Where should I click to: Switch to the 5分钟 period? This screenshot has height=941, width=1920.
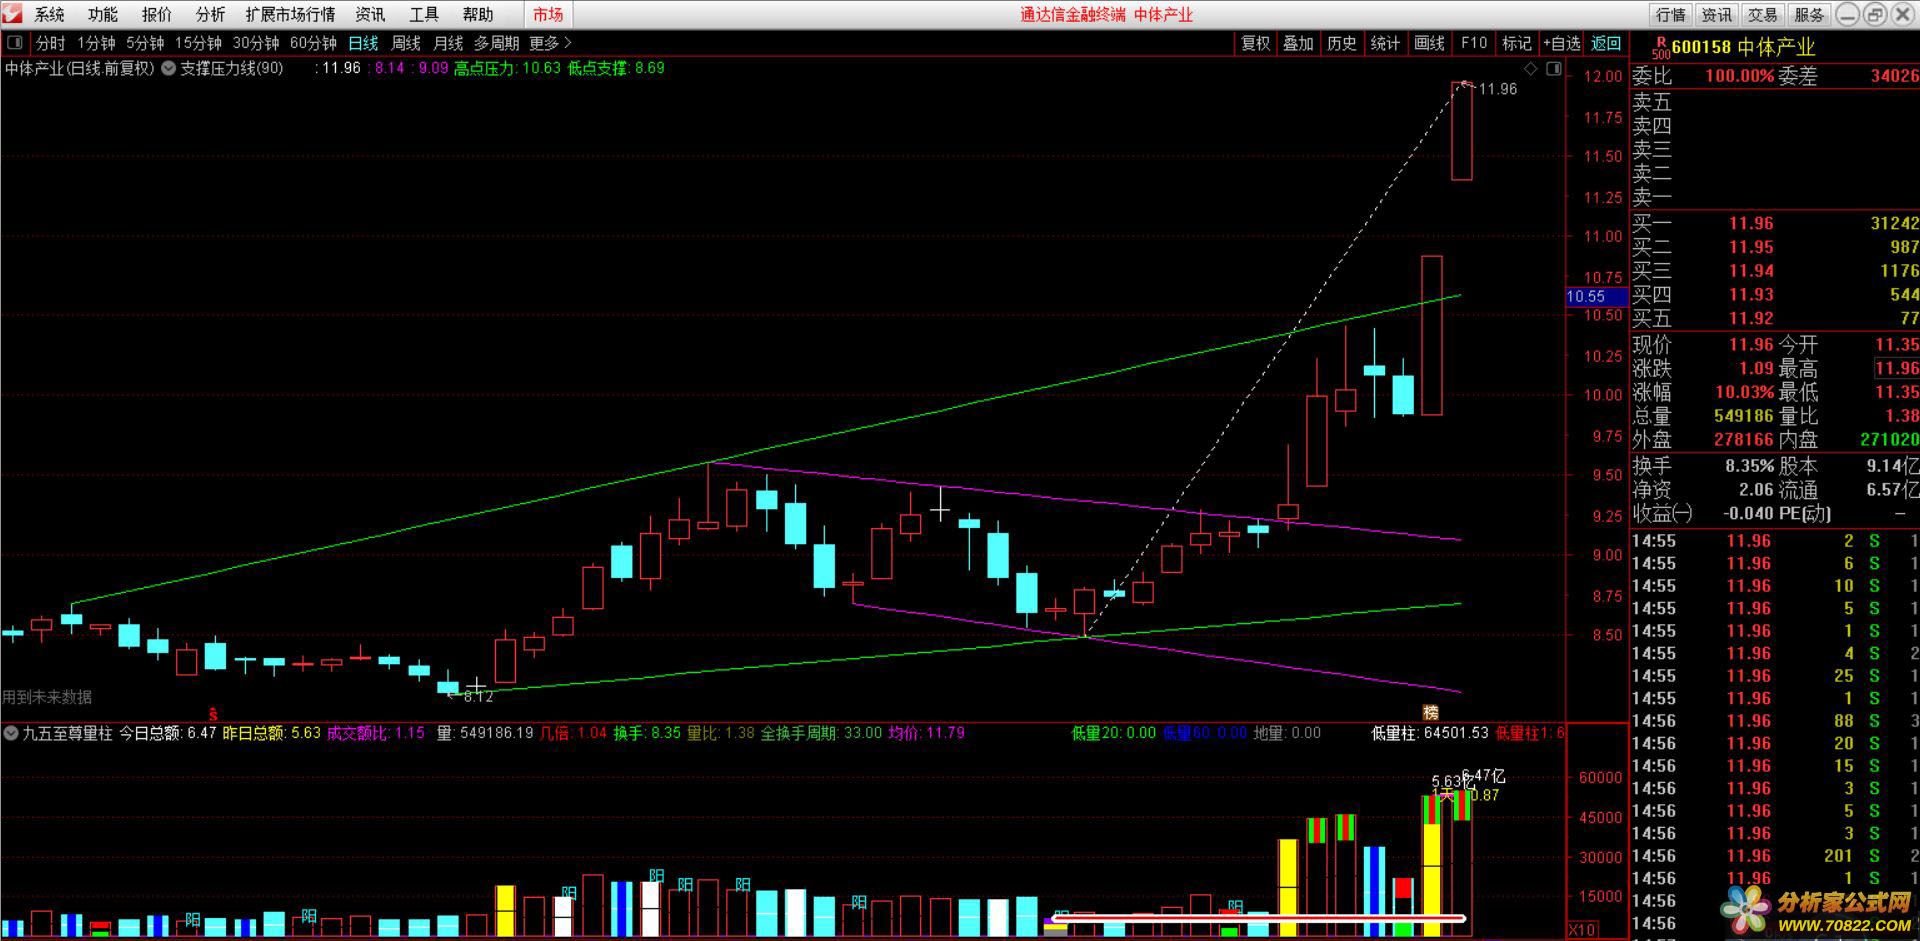[145, 43]
